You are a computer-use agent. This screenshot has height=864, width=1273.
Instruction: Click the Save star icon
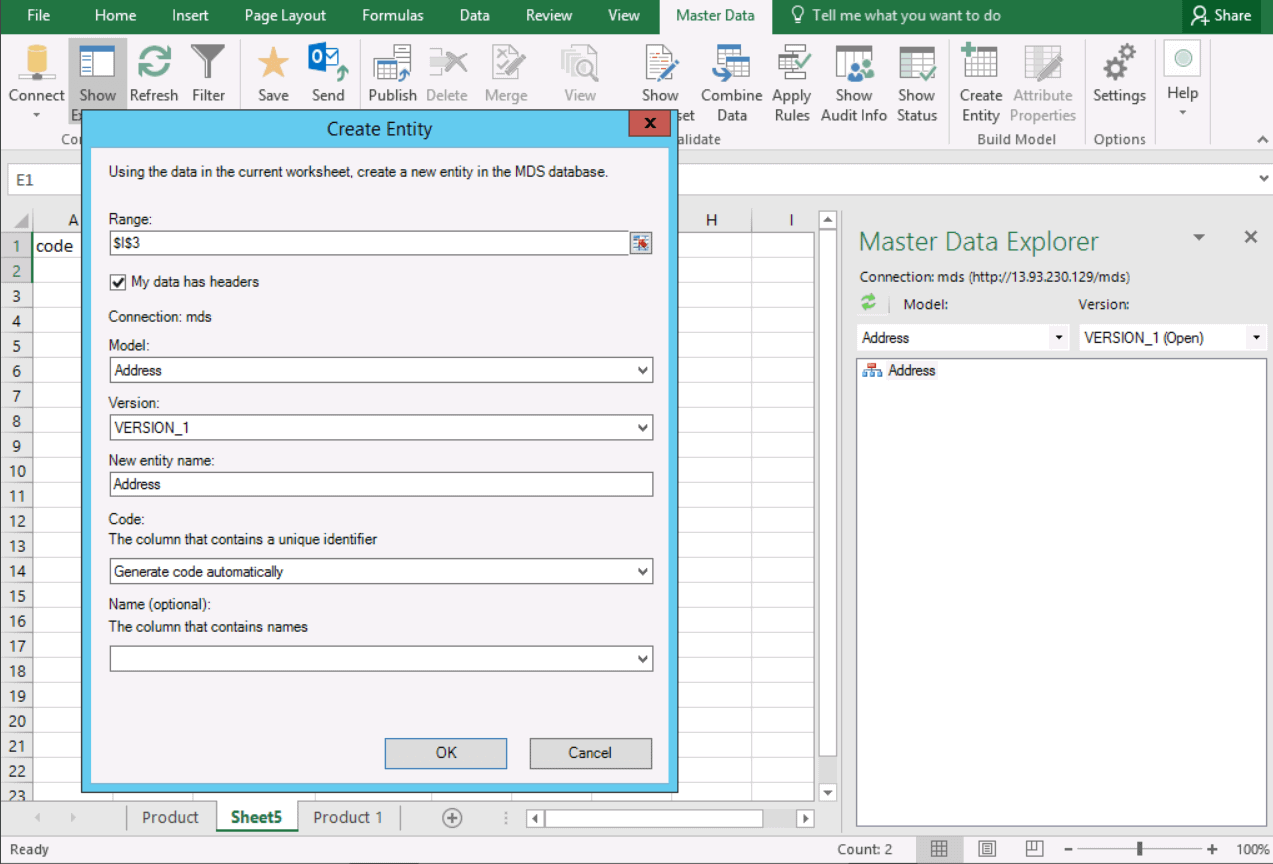(273, 62)
